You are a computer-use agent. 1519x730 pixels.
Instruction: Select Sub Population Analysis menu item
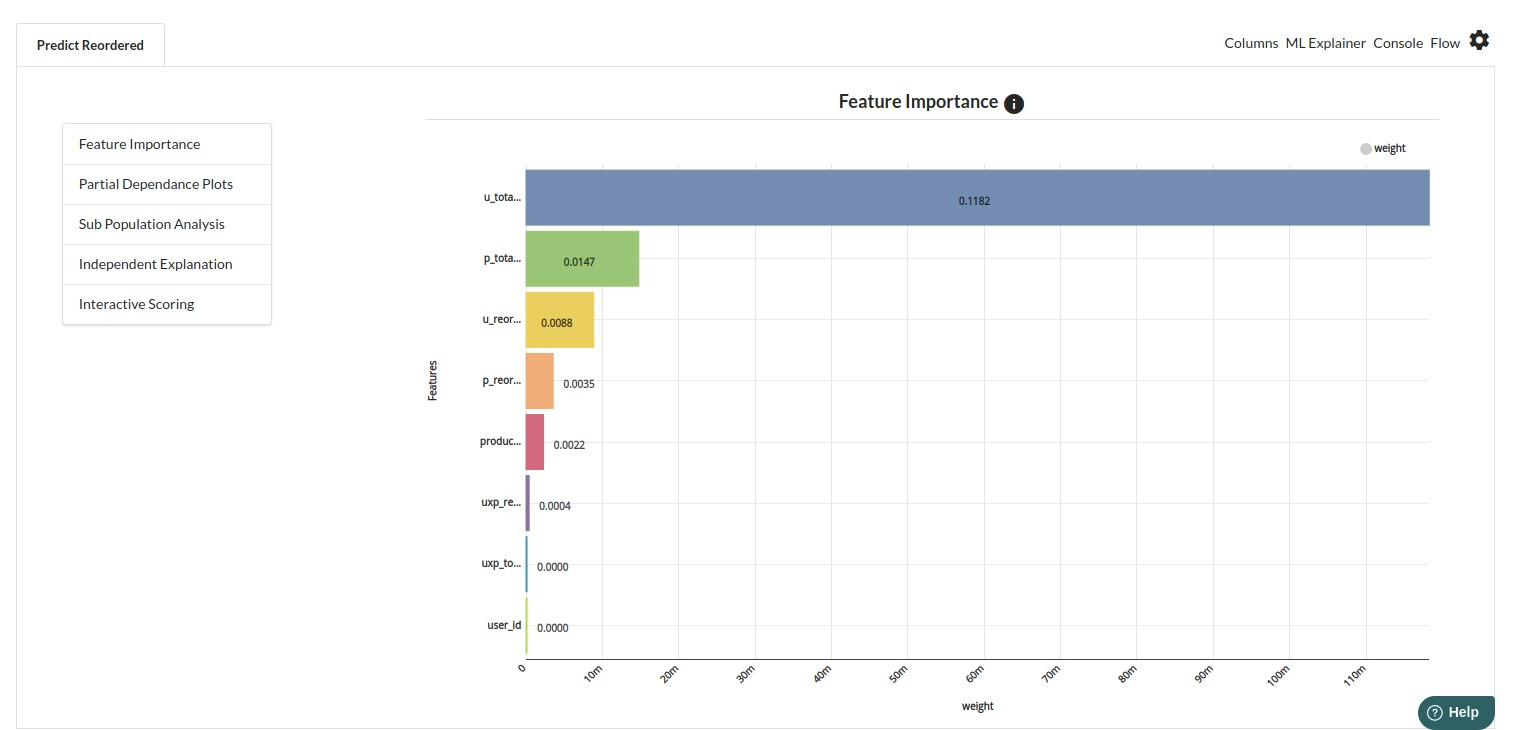(x=167, y=224)
